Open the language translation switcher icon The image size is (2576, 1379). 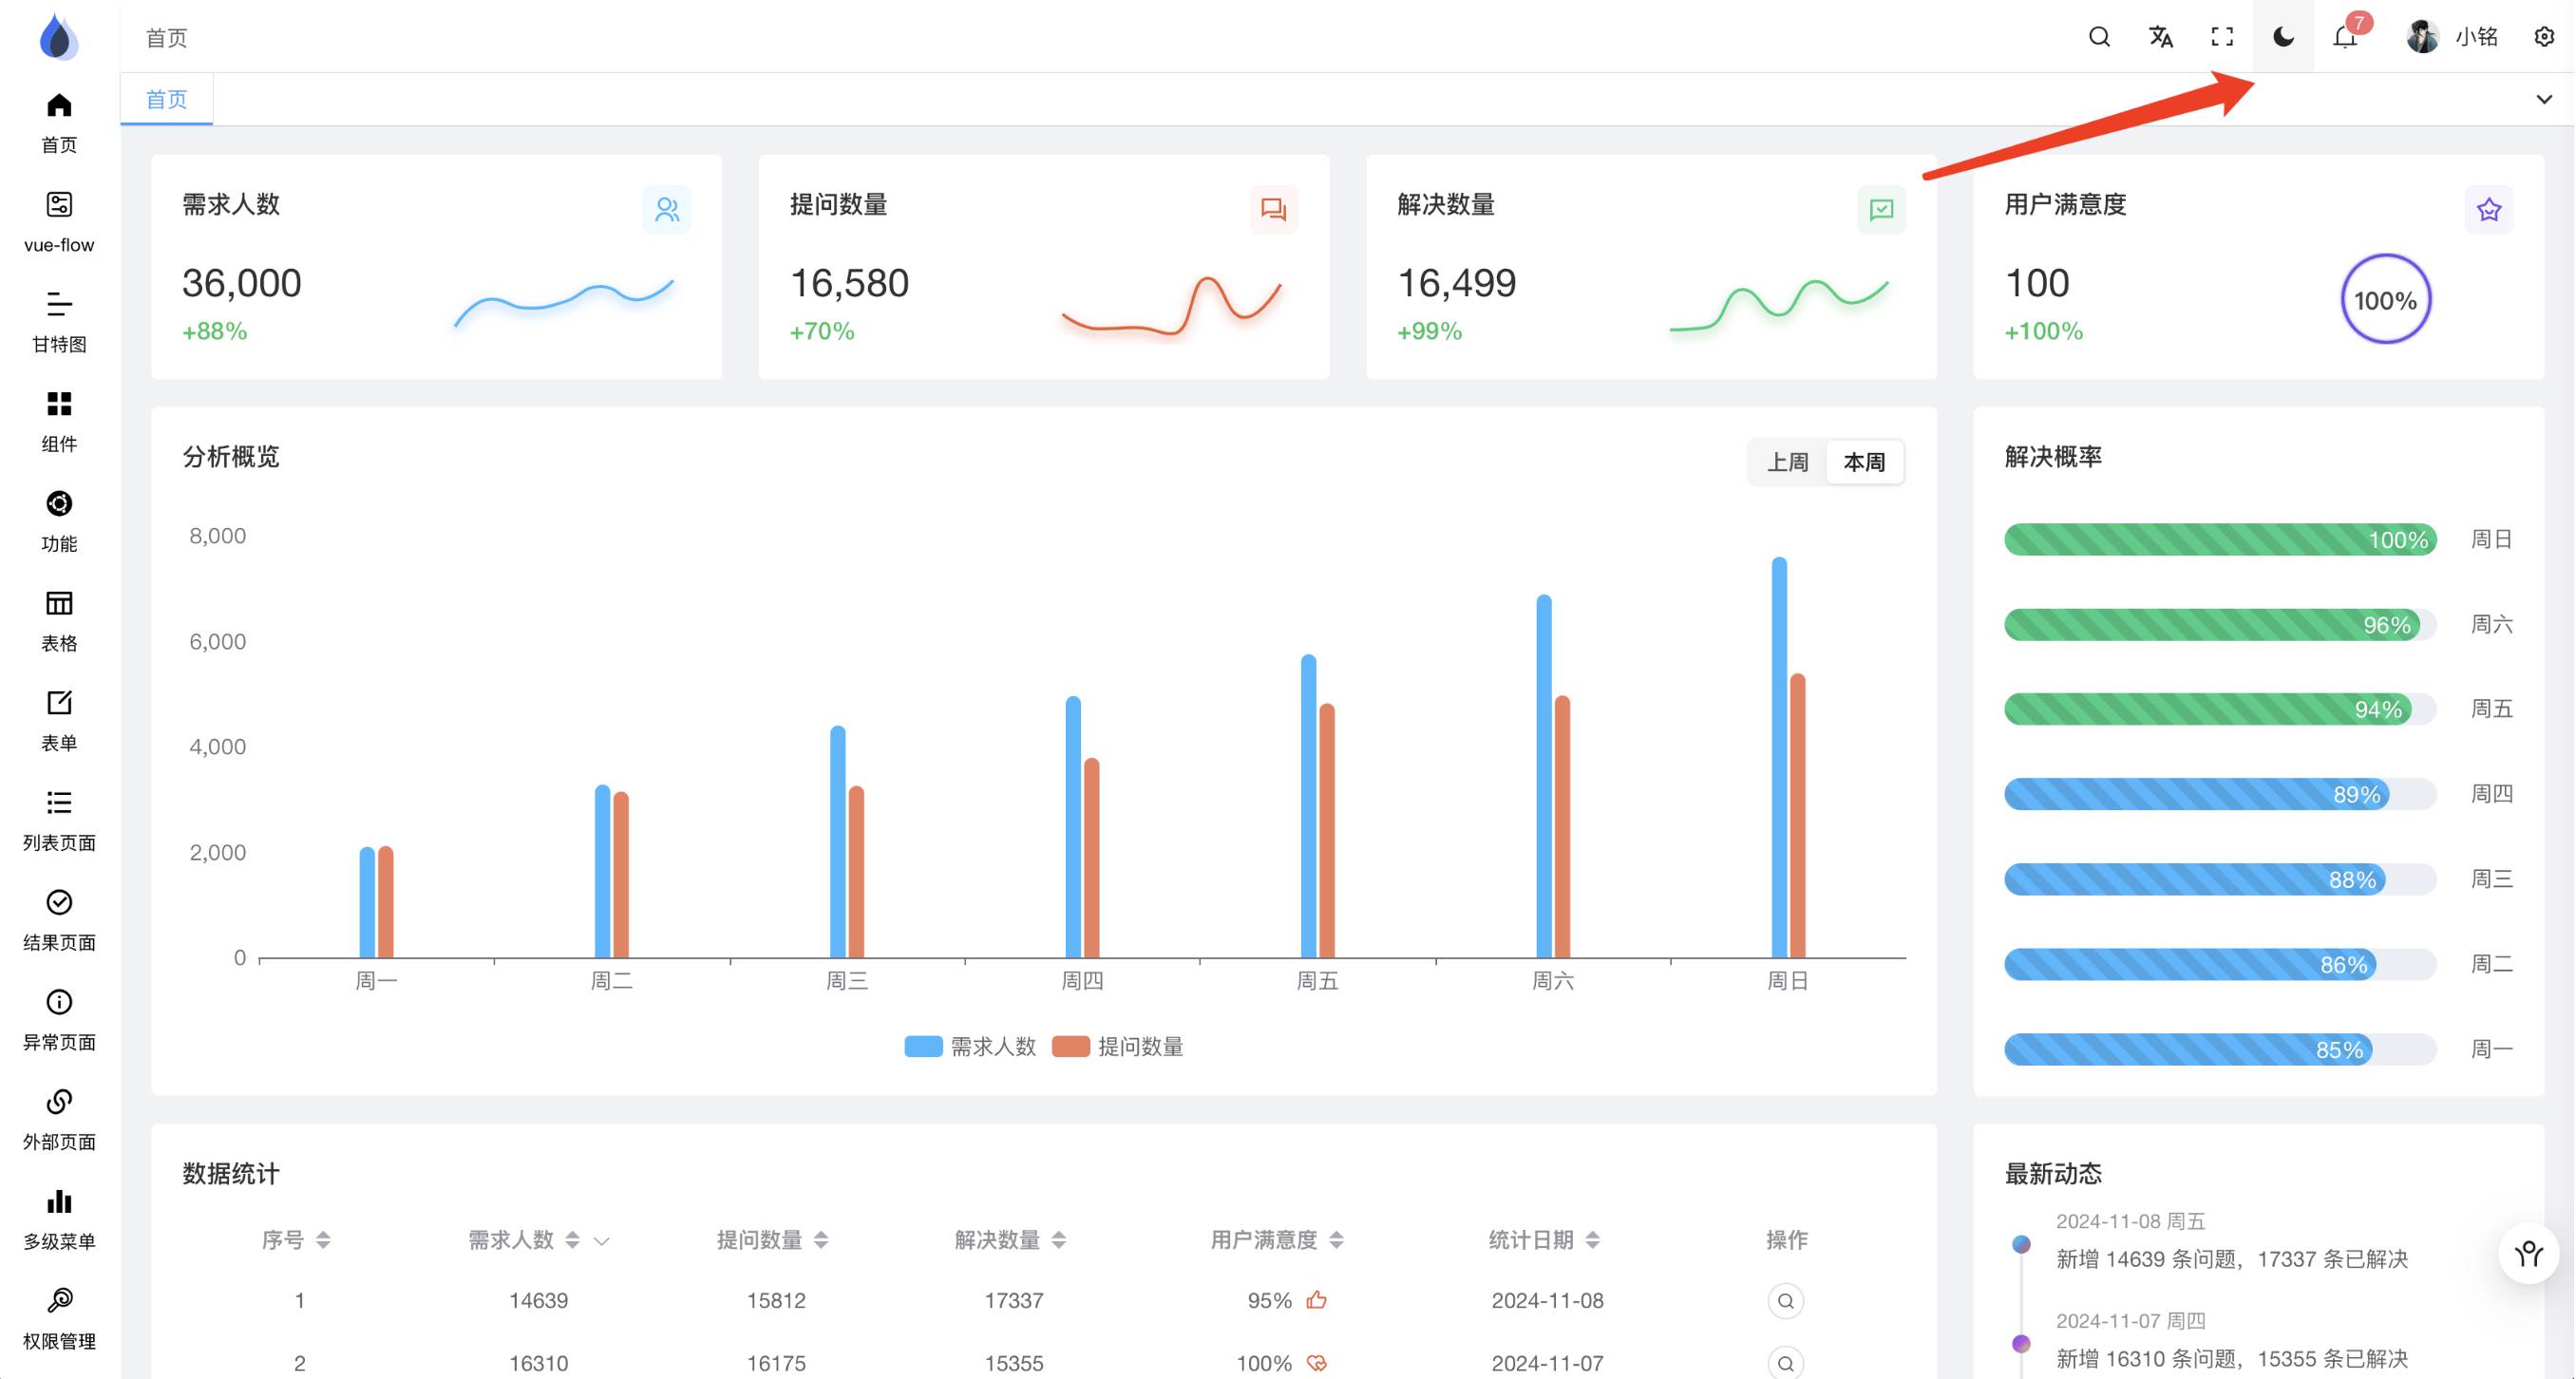(x=2160, y=37)
